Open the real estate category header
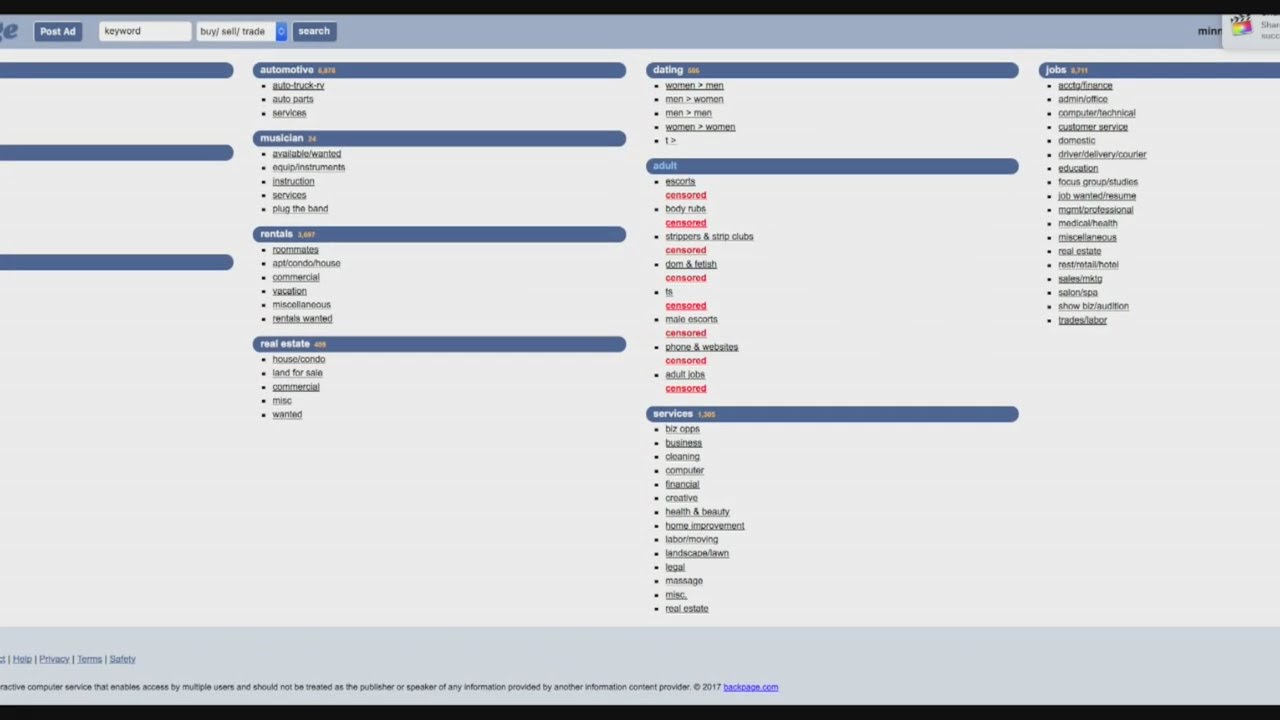Viewport: 1280px width, 720px height. (x=439, y=344)
